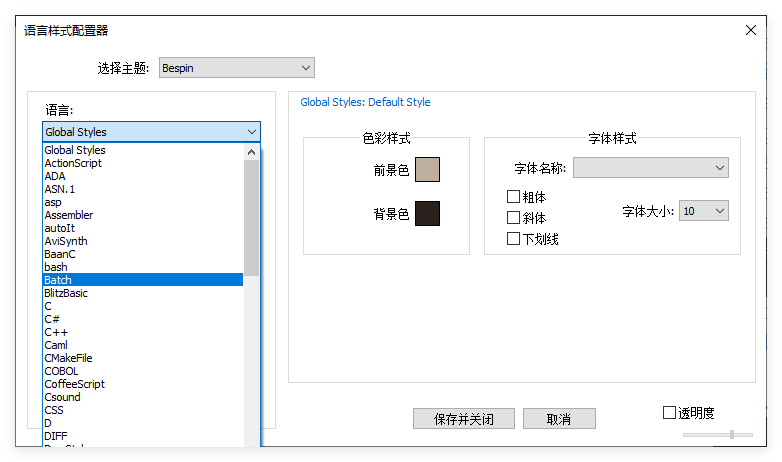Pick CSS in the language list
The image size is (782, 462).
[x=143, y=410]
